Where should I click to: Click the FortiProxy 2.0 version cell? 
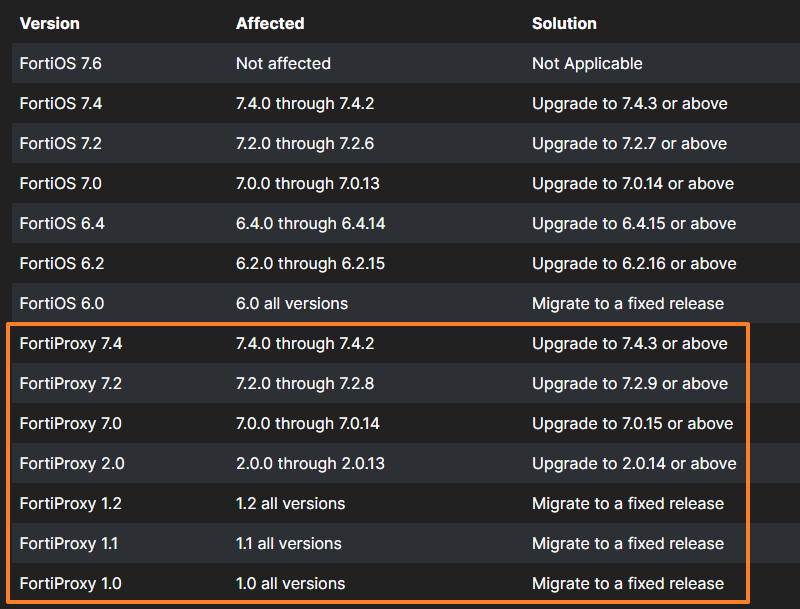click(72, 463)
